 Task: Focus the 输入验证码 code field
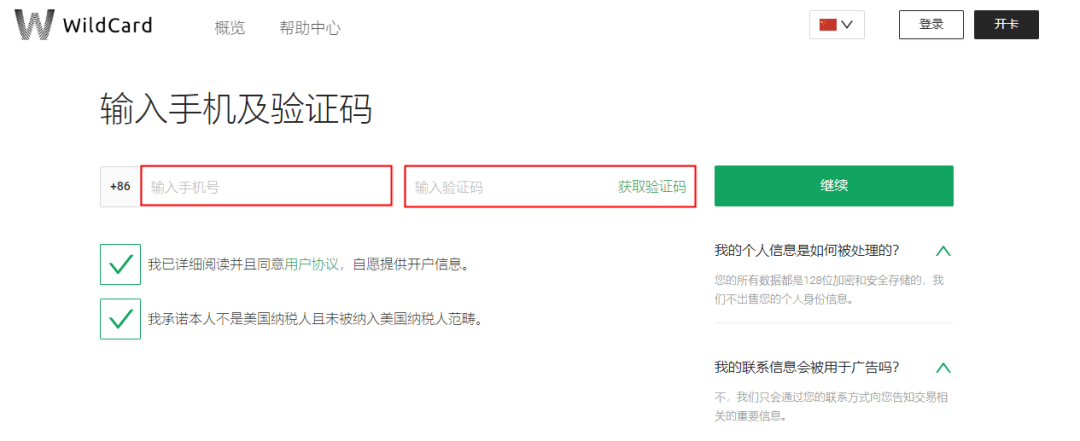click(x=505, y=187)
